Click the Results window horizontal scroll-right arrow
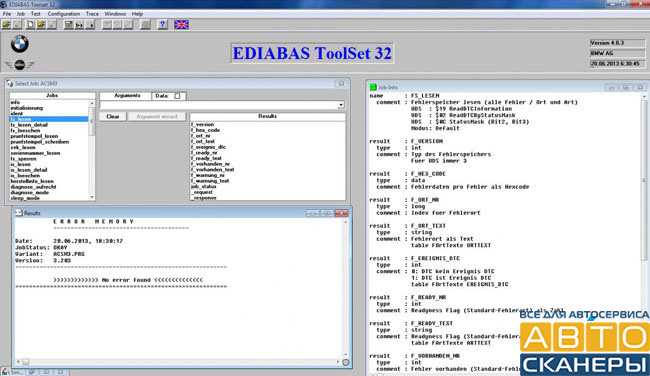The width and height of the screenshot is (650, 376). tap(337, 362)
